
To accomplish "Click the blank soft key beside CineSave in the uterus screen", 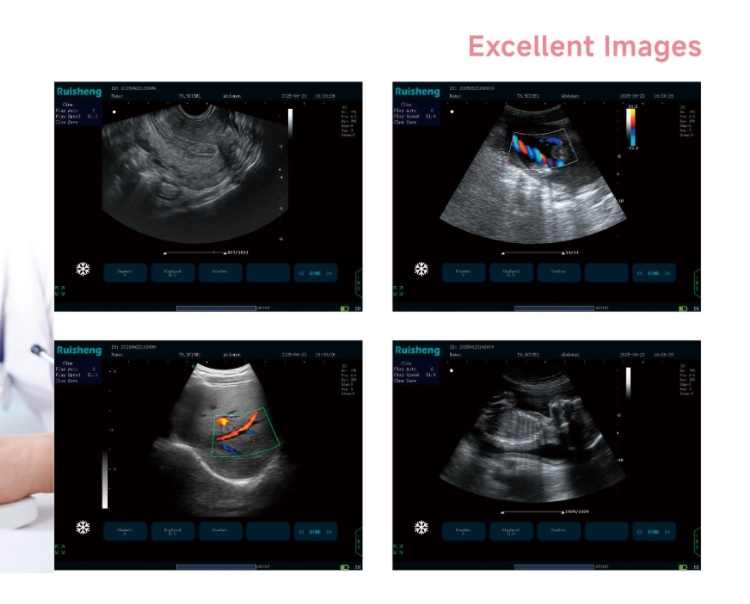I will coord(268,273).
